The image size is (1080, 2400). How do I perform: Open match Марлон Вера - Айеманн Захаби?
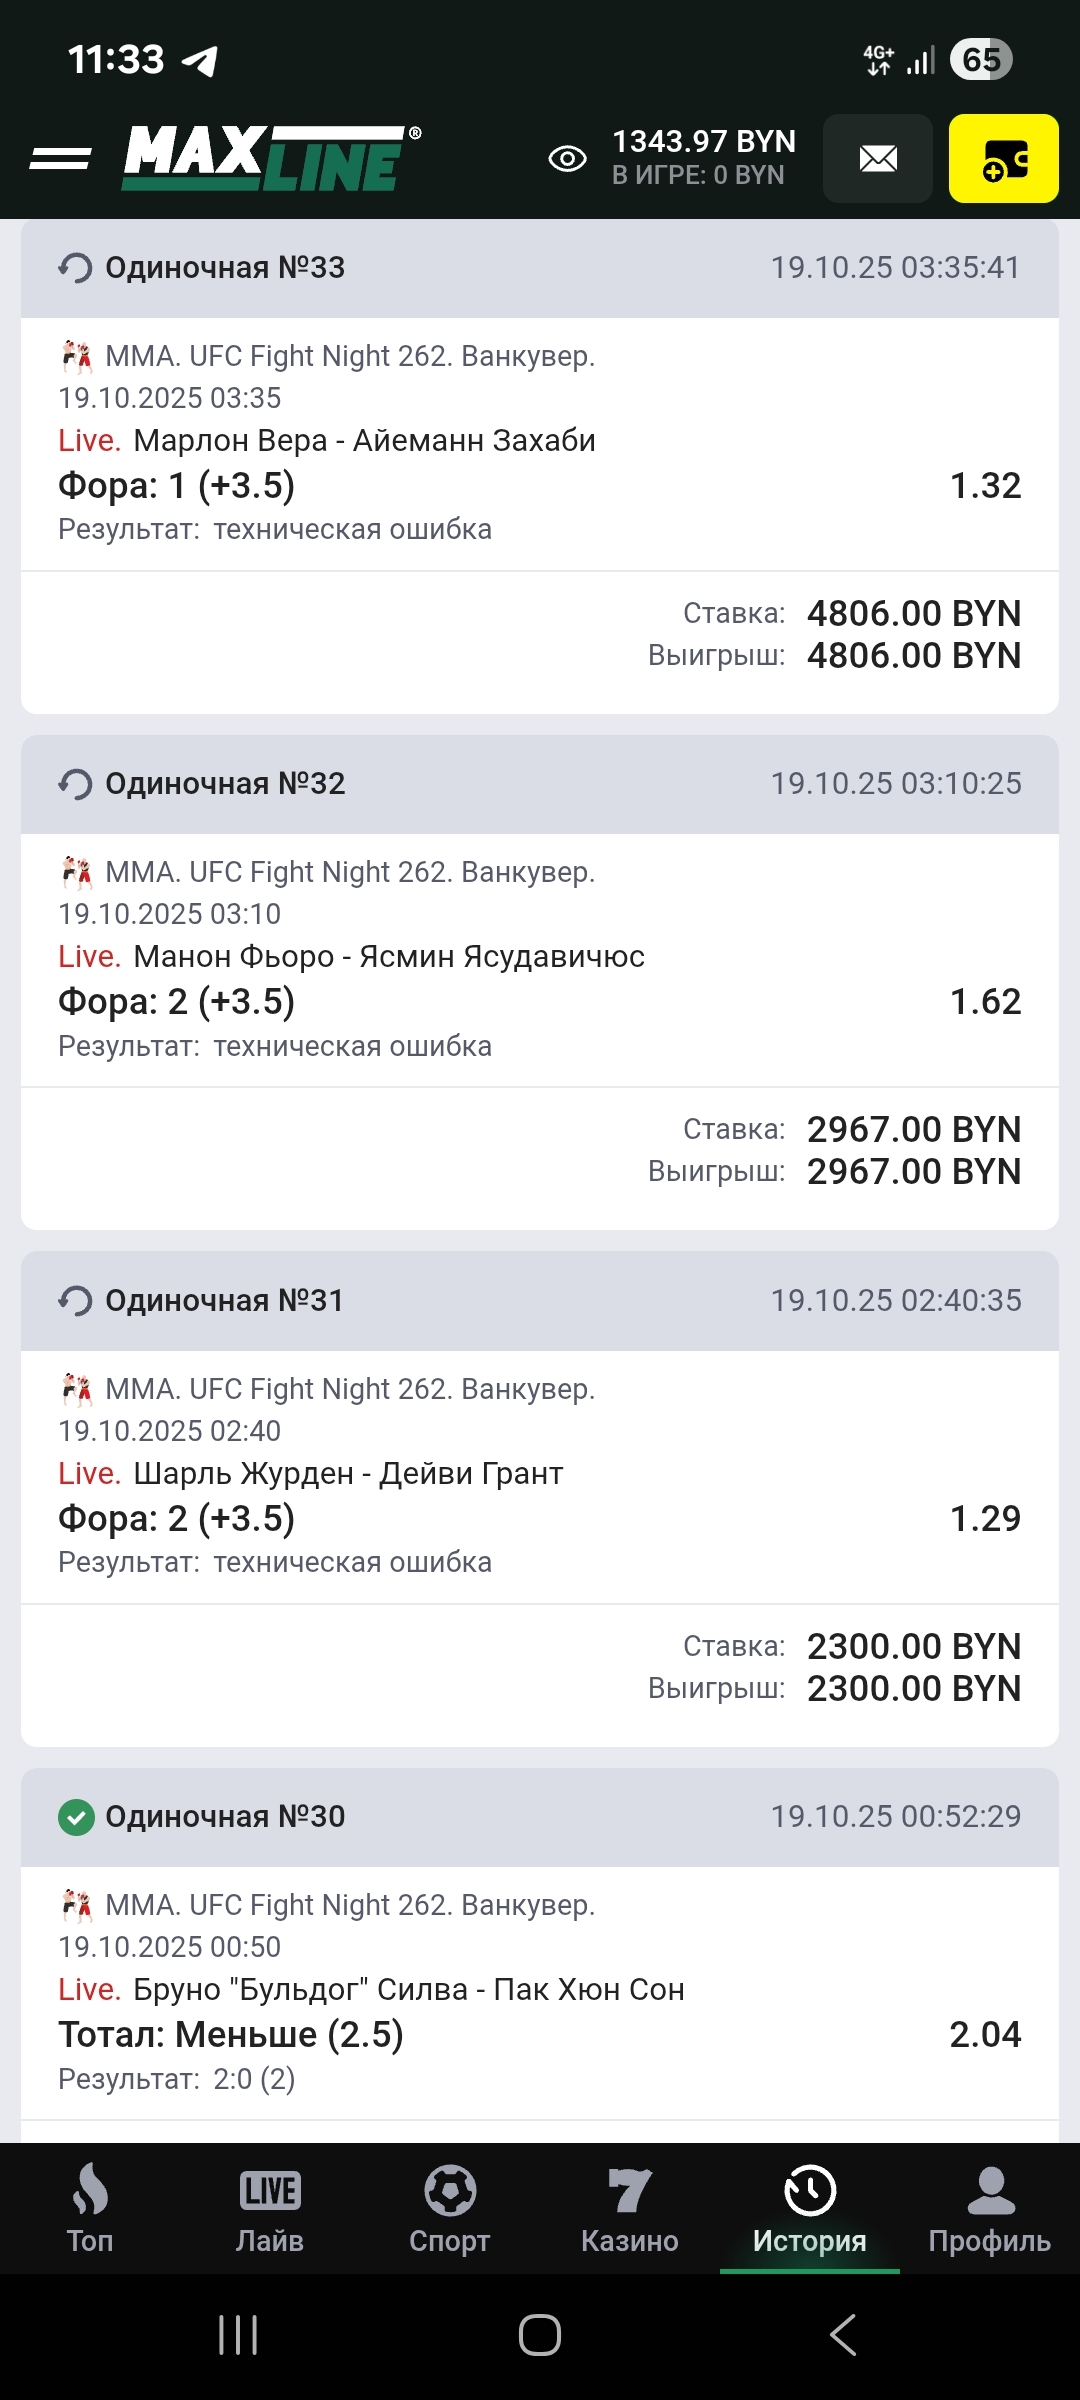point(364,441)
